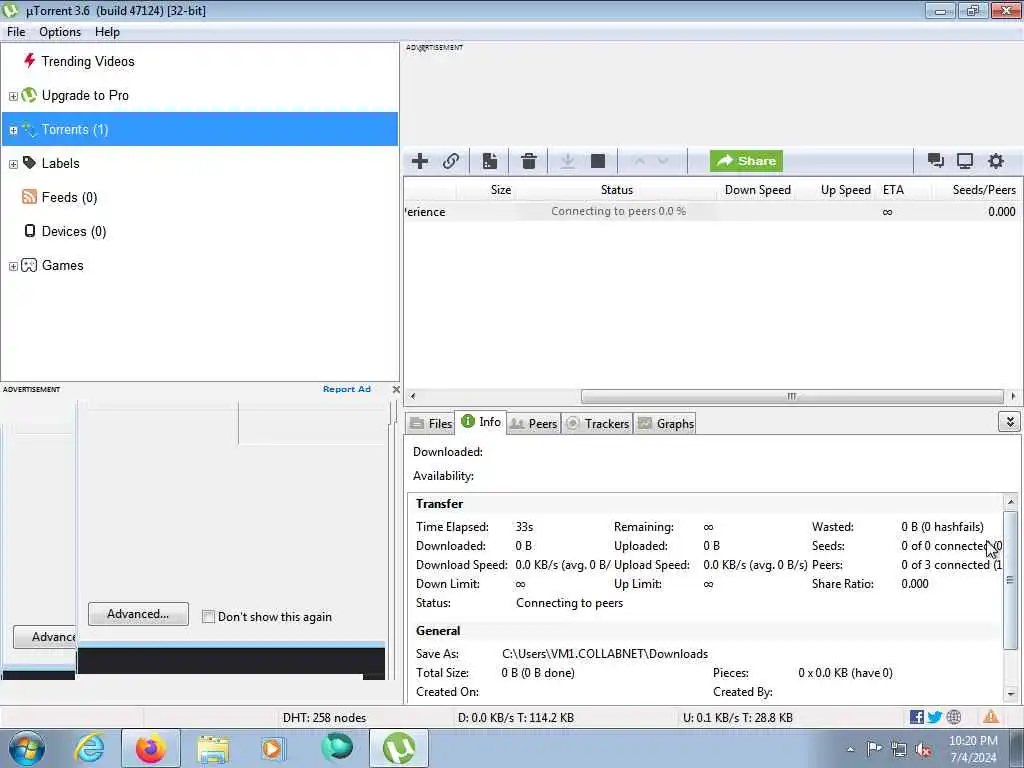Select Labels in sidebar
The height and width of the screenshot is (768, 1024).
[60, 163]
